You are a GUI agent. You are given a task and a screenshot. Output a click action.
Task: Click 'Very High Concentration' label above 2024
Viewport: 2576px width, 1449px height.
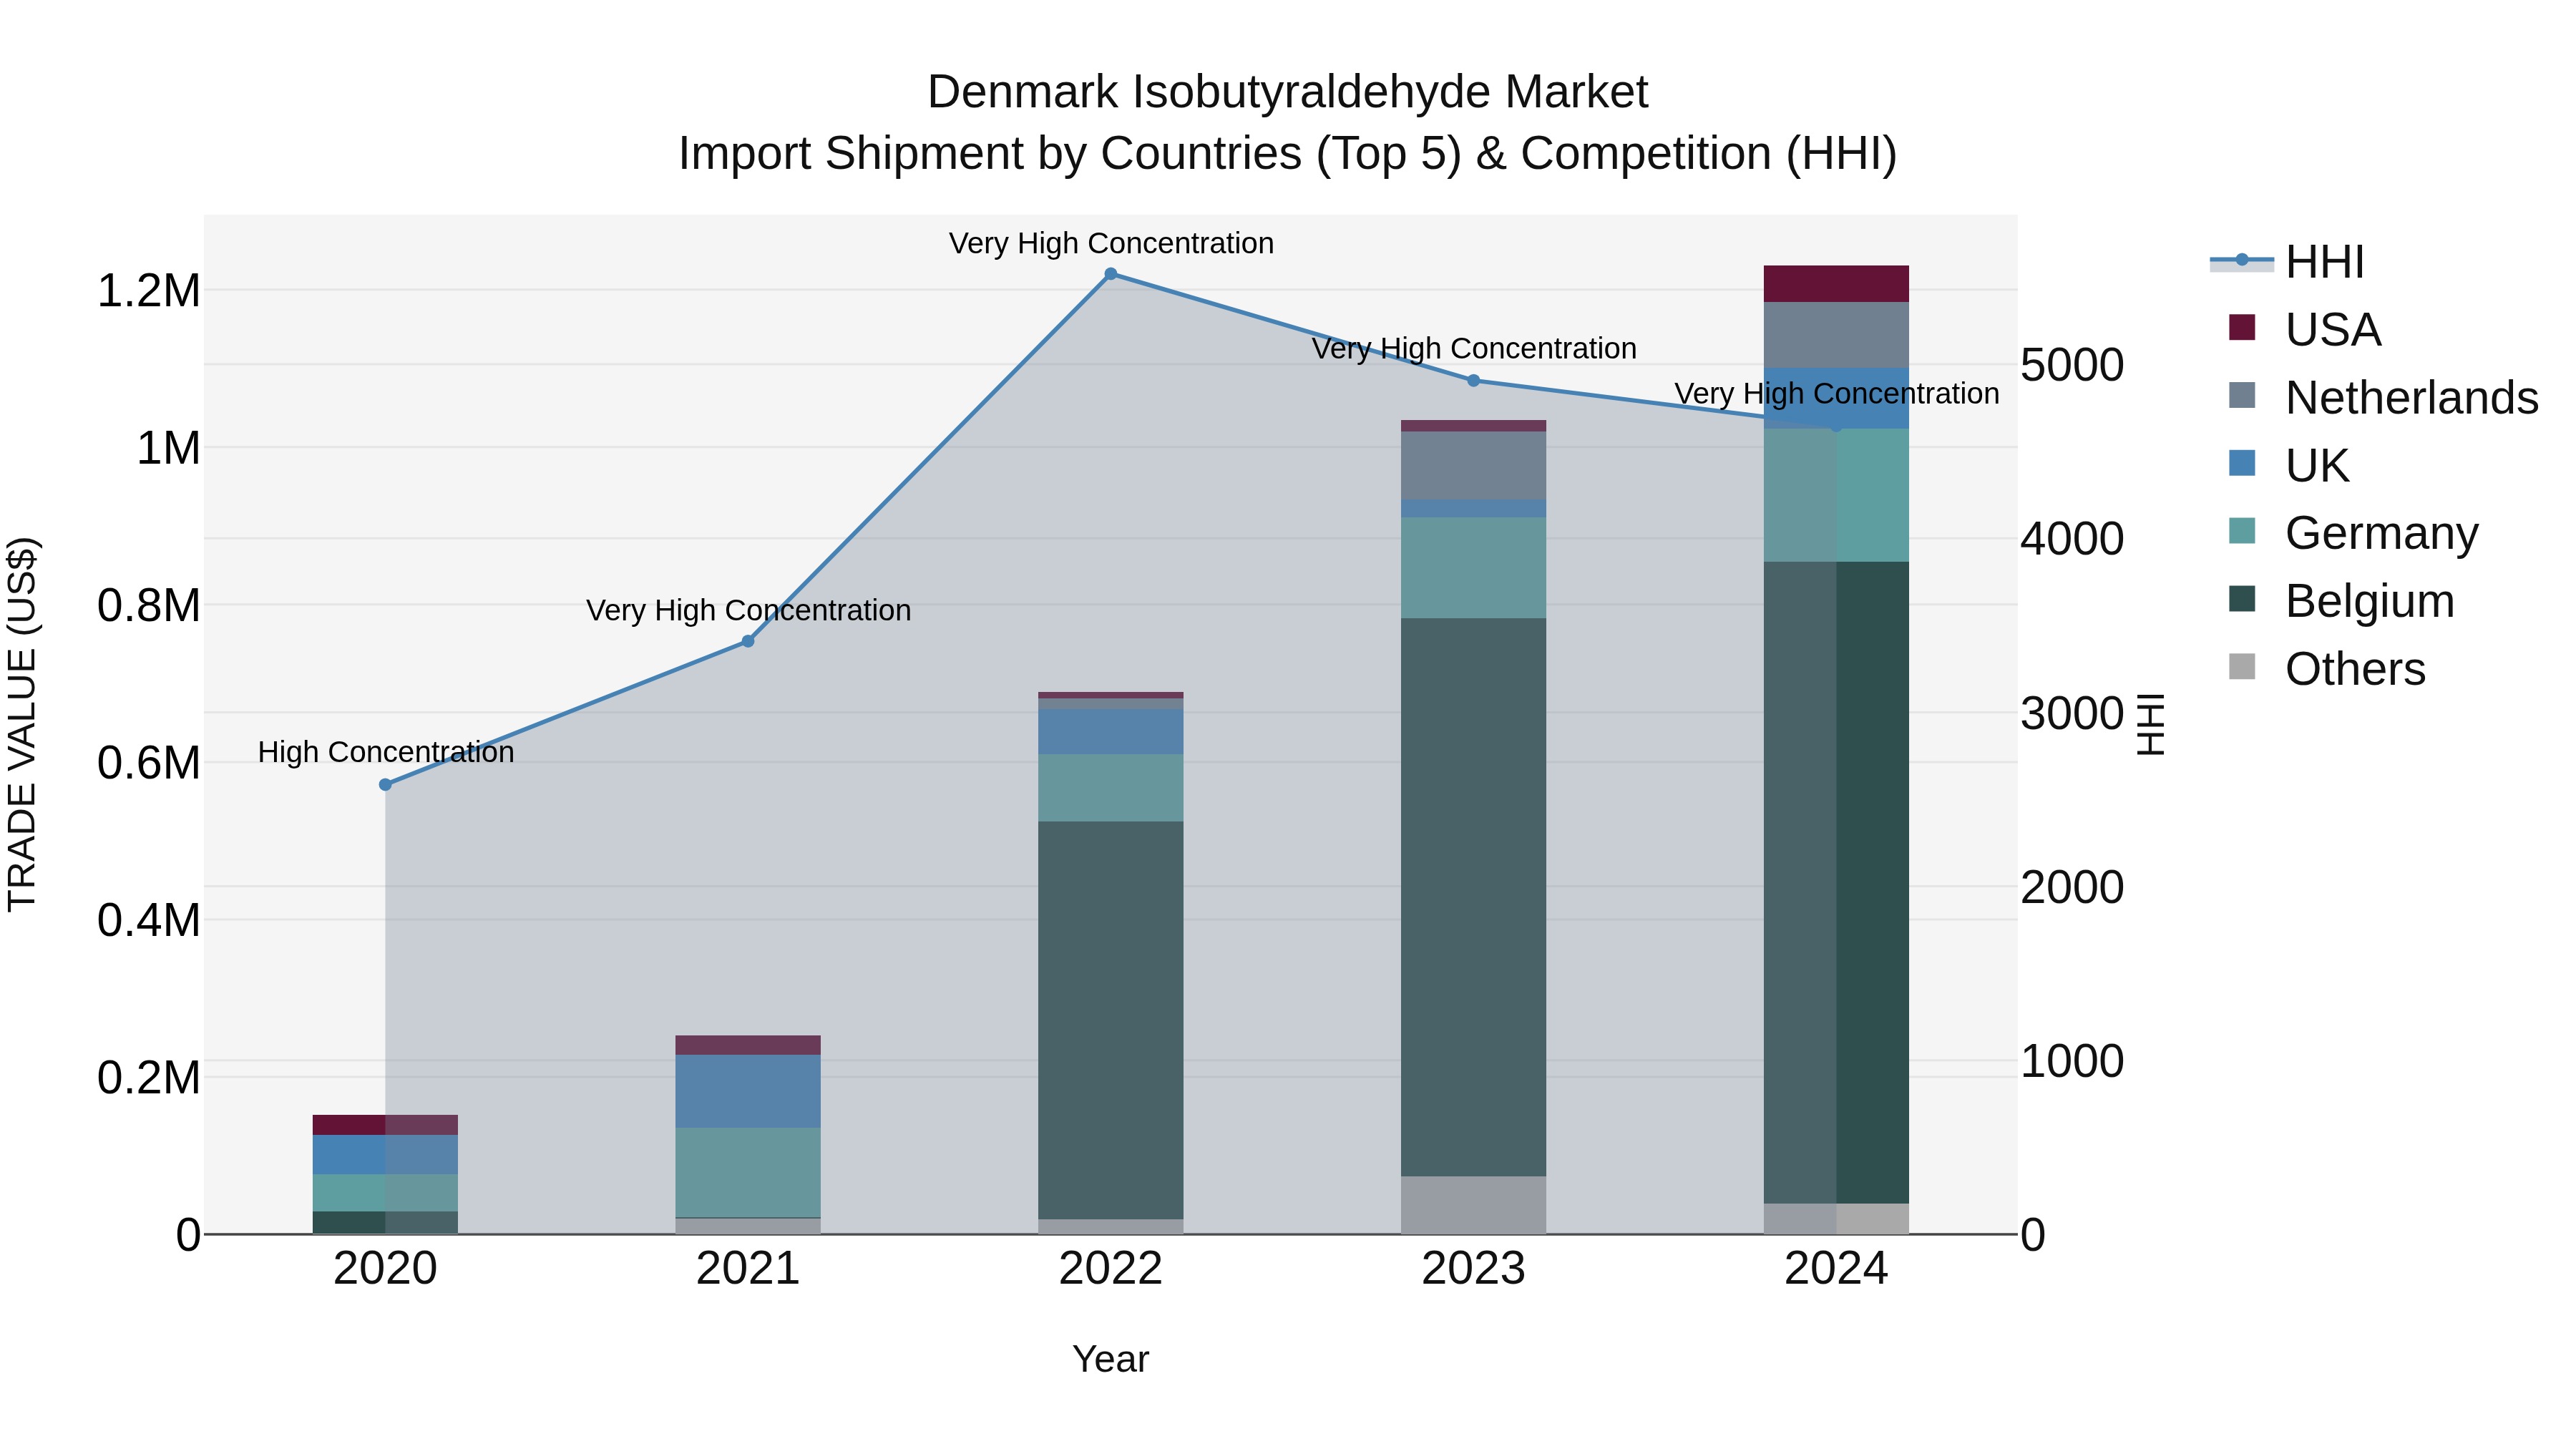click(1837, 394)
